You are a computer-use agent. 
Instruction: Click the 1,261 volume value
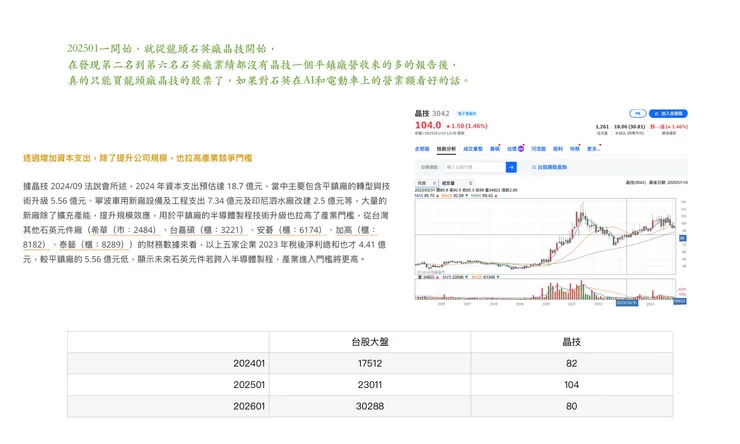(602, 127)
